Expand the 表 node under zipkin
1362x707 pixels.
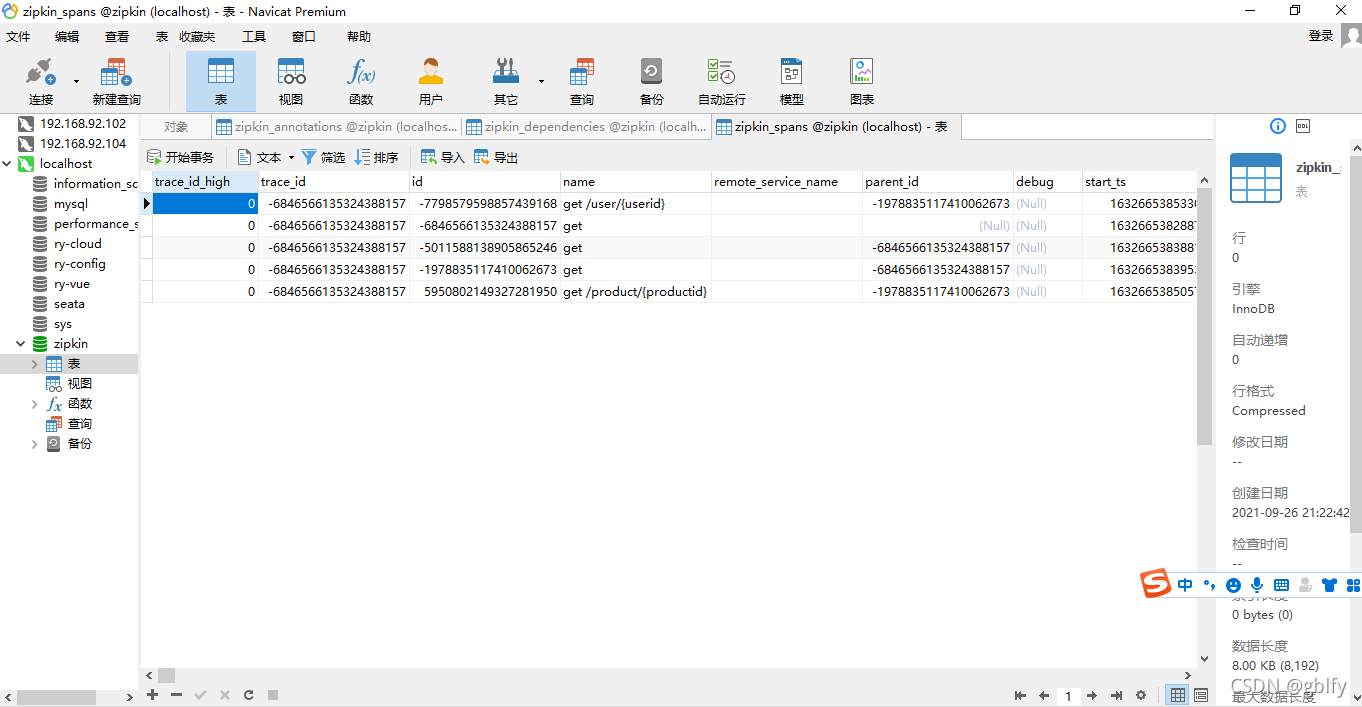point(35,364)
